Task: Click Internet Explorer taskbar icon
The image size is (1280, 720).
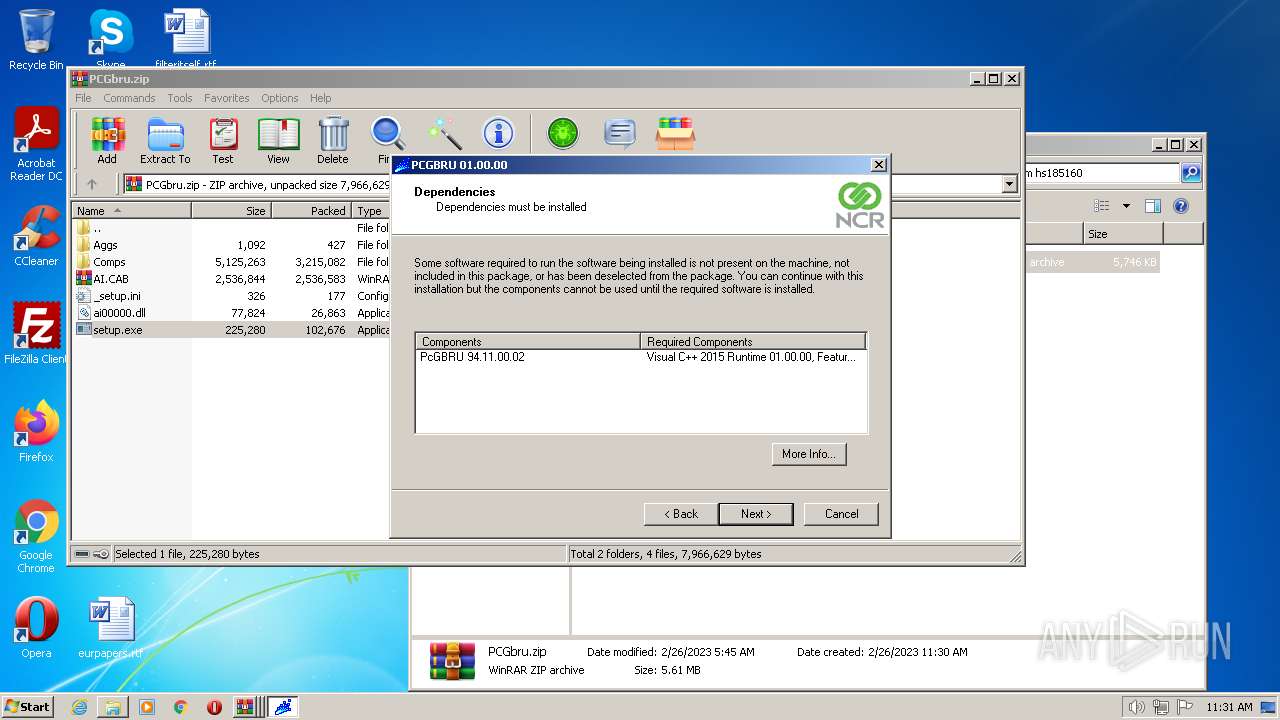Action: [79, 707]
